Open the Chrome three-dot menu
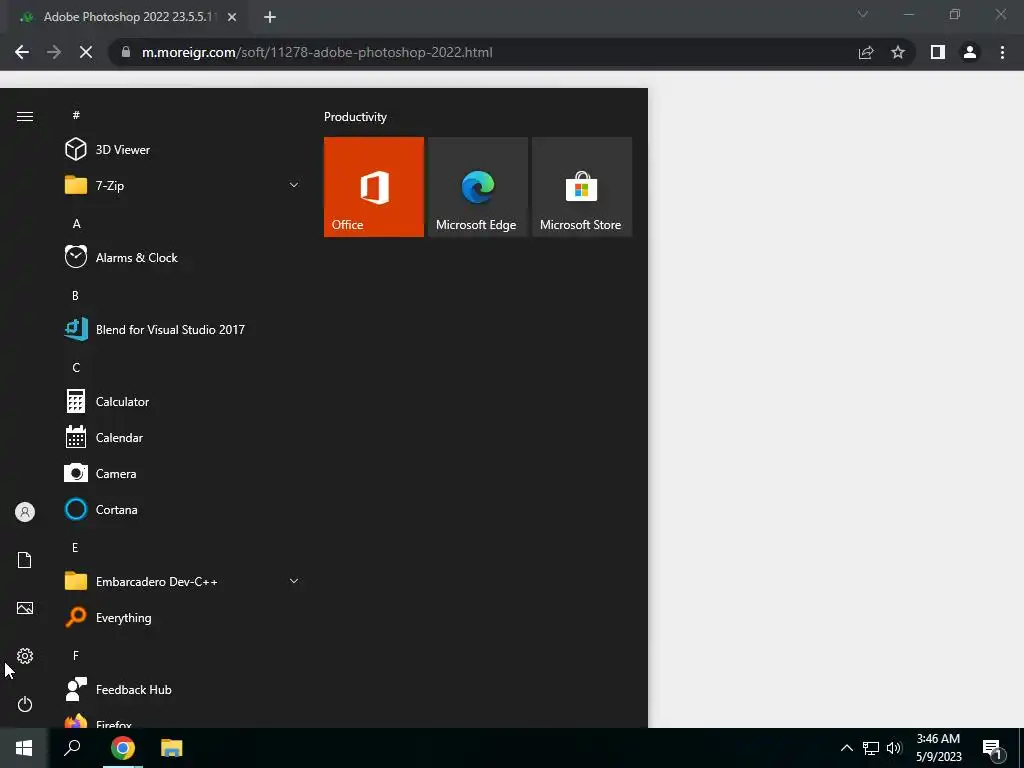 [x=1002, y=52]
